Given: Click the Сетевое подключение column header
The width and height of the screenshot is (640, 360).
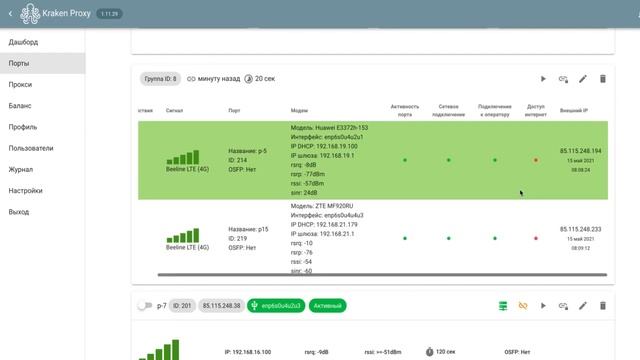Looking at the screenshot, I should (x=448, y=111).
